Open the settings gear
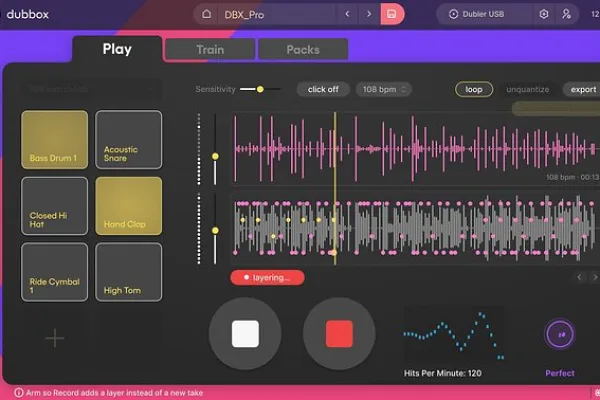Image resolution: width=600 pixels, height=400 pixels. (x=544, y=14)
